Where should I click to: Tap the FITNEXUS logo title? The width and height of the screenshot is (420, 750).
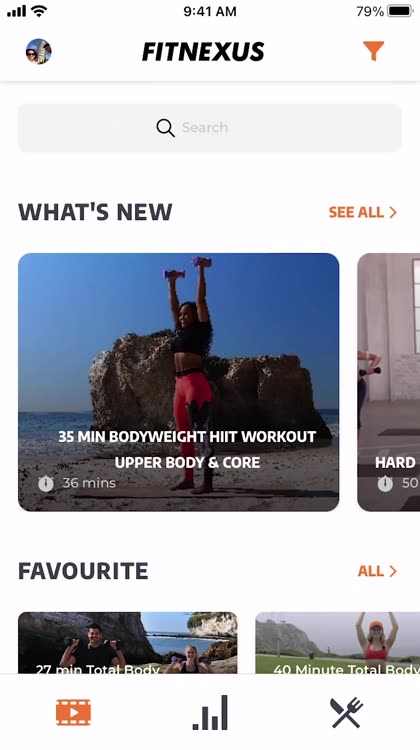pos(203,51)
